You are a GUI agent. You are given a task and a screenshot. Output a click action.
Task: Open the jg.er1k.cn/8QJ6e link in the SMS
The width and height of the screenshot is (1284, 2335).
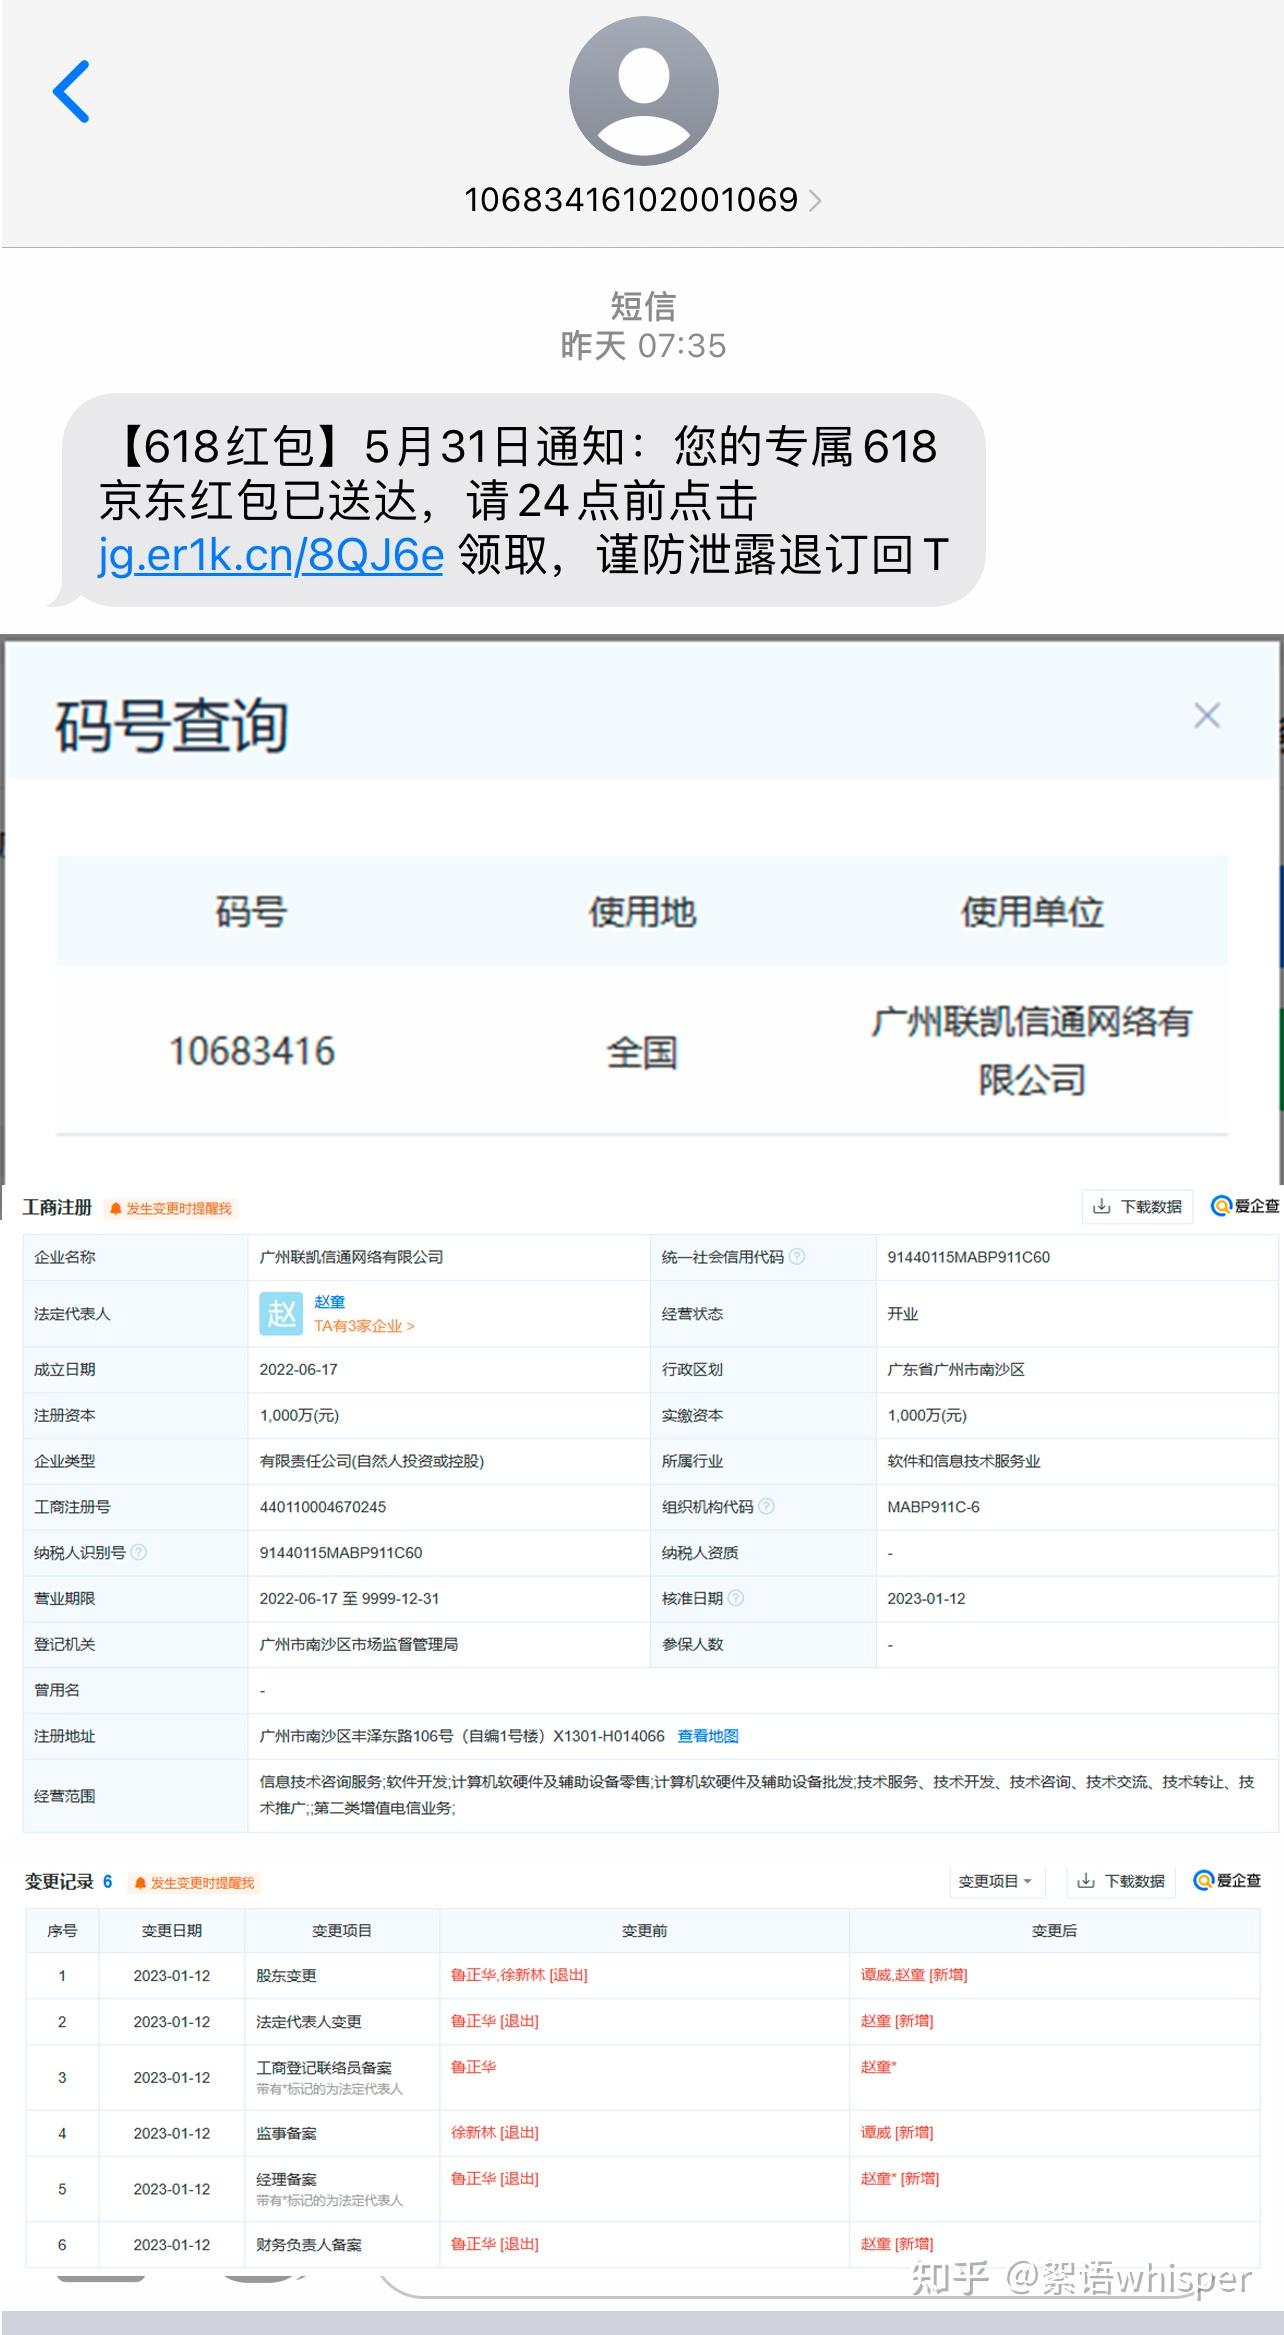click(270, 554)
